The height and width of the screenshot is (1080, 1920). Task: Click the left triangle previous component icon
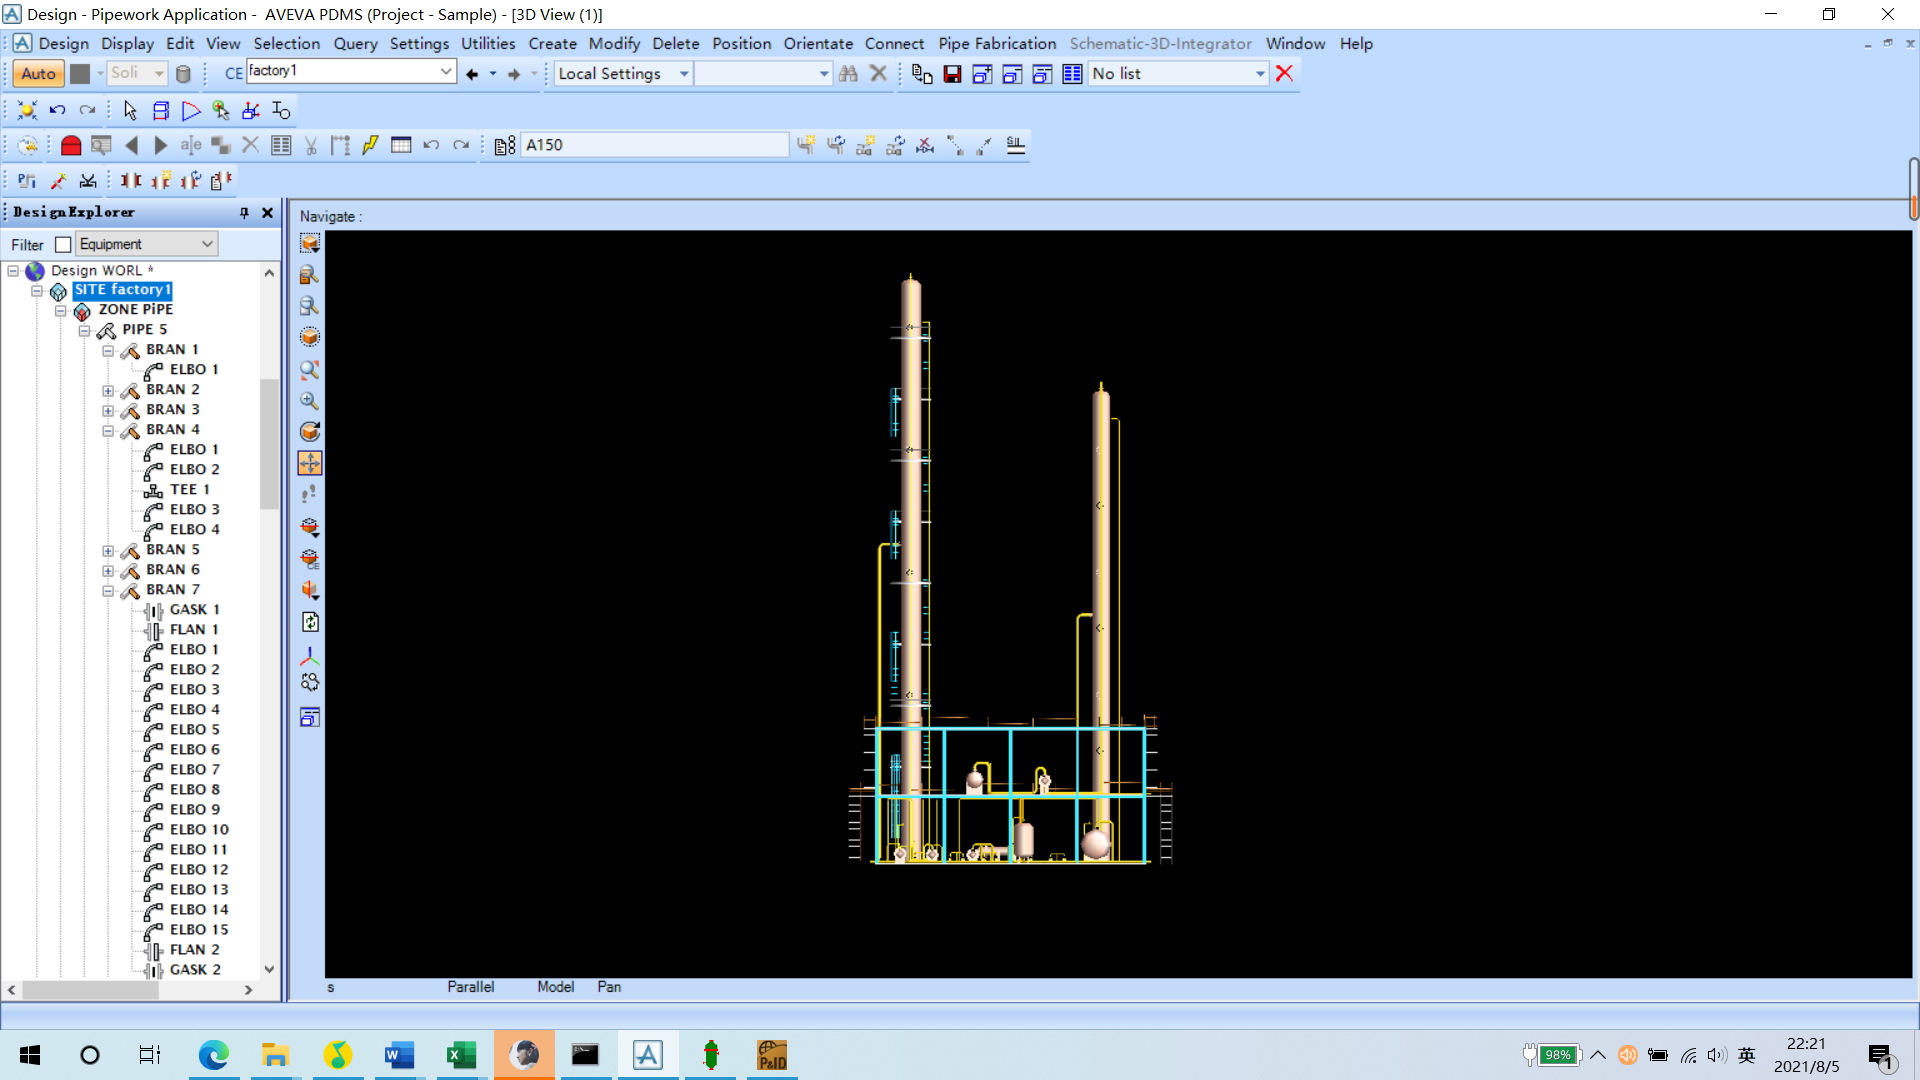click(131, 145)
